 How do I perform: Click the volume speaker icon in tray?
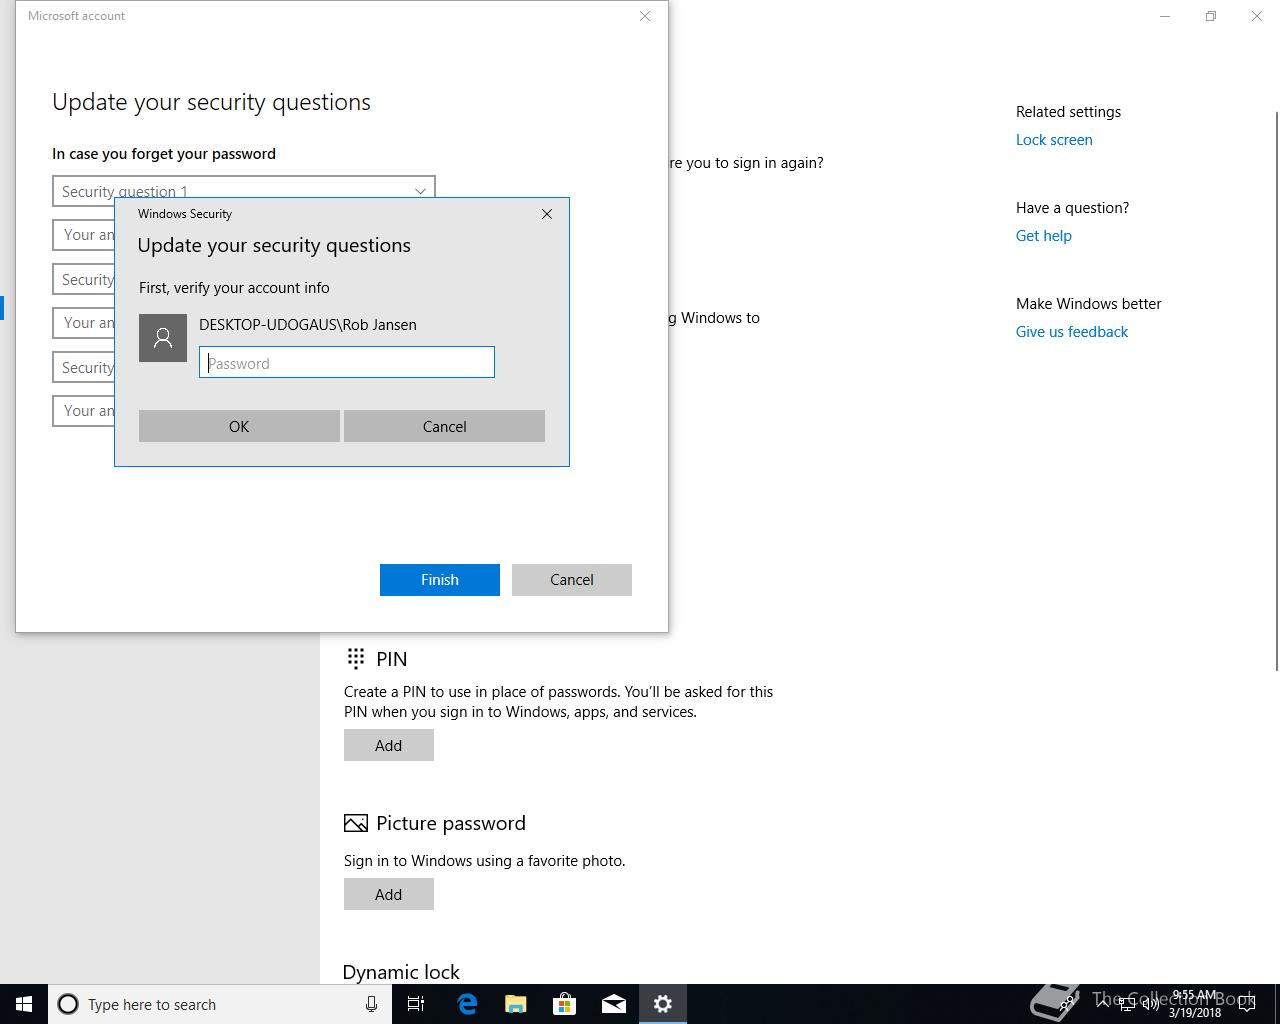(x=1151, y=1004)
